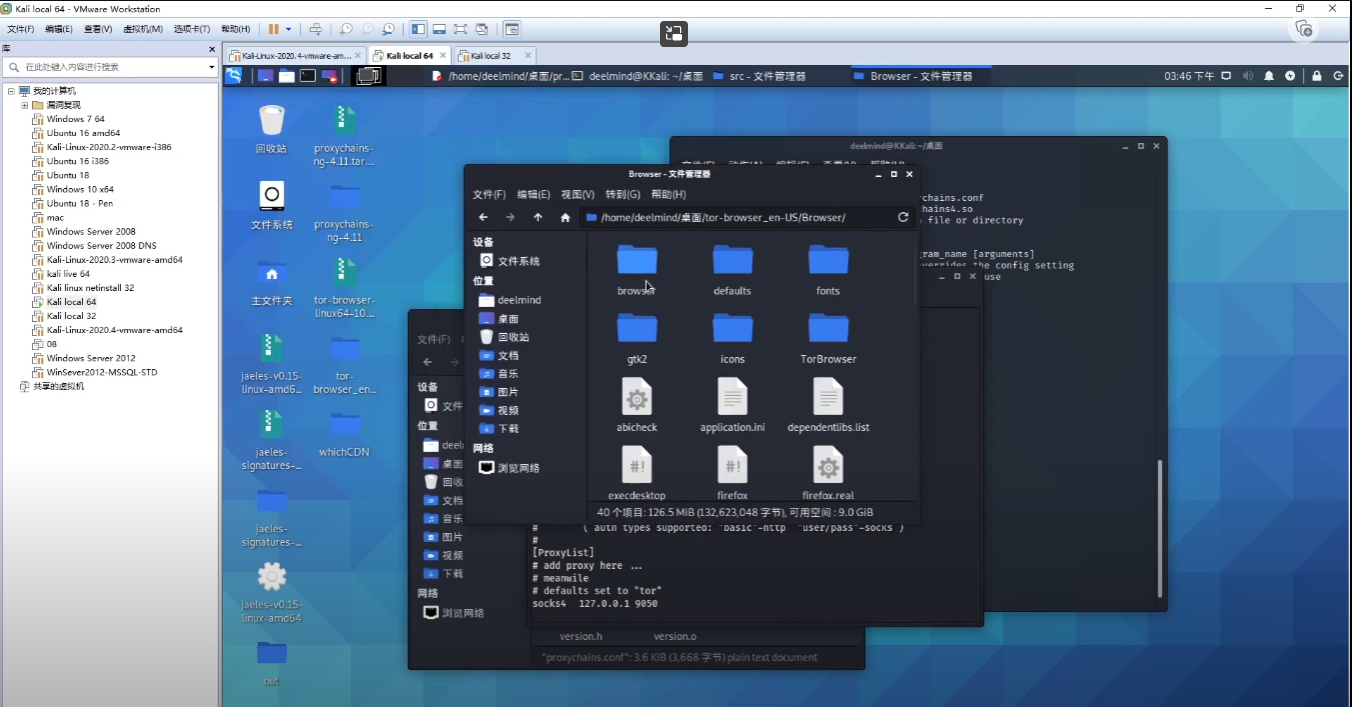This screenshot has height=707, width=1352.
Task: Click the back arrow in Browser file manager
Action: (483, 217)
